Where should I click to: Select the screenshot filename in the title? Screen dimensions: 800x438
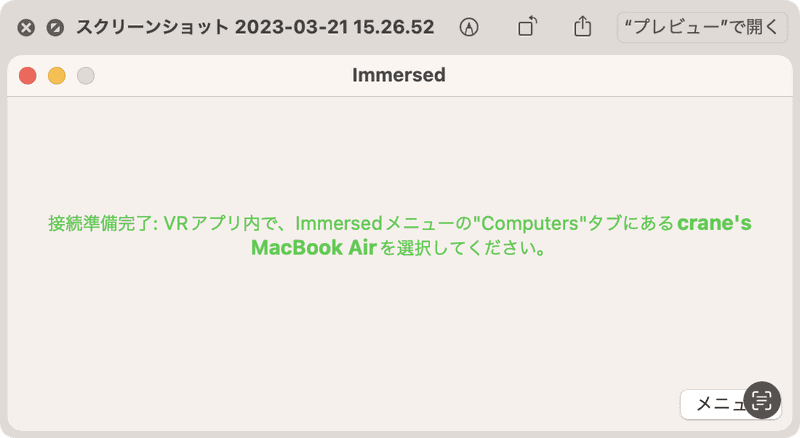pos(255,27)
